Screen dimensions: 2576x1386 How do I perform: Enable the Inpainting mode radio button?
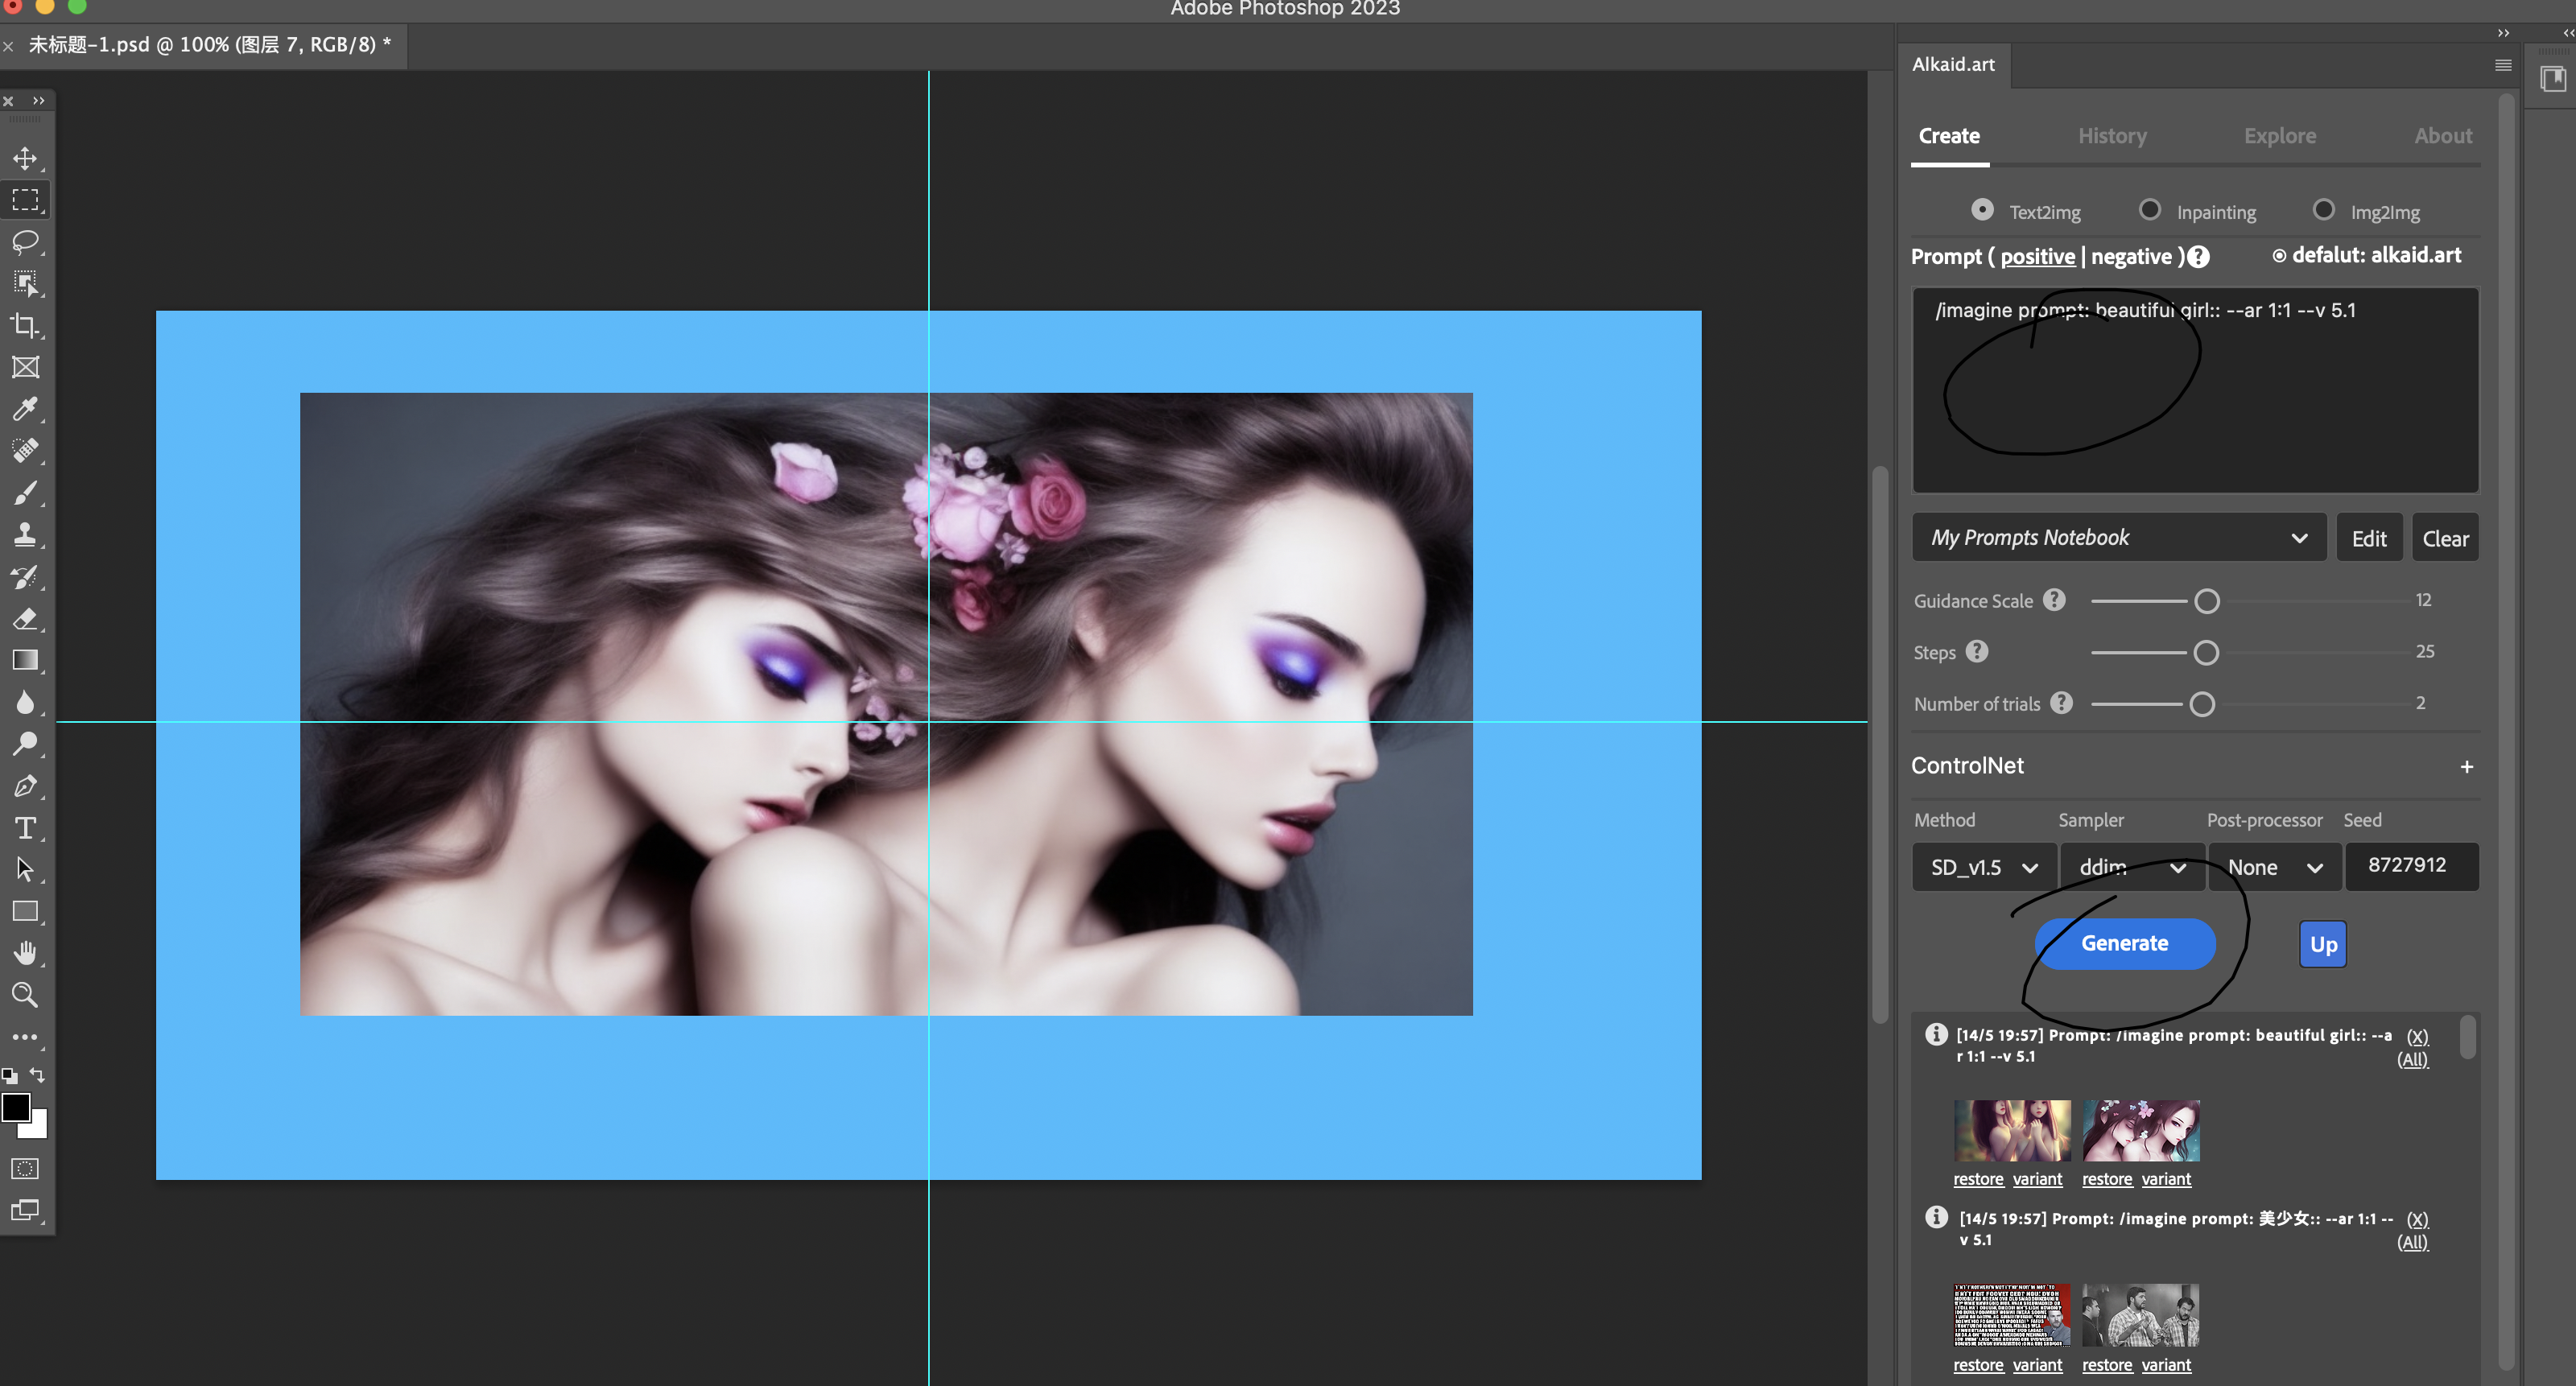2149,210
